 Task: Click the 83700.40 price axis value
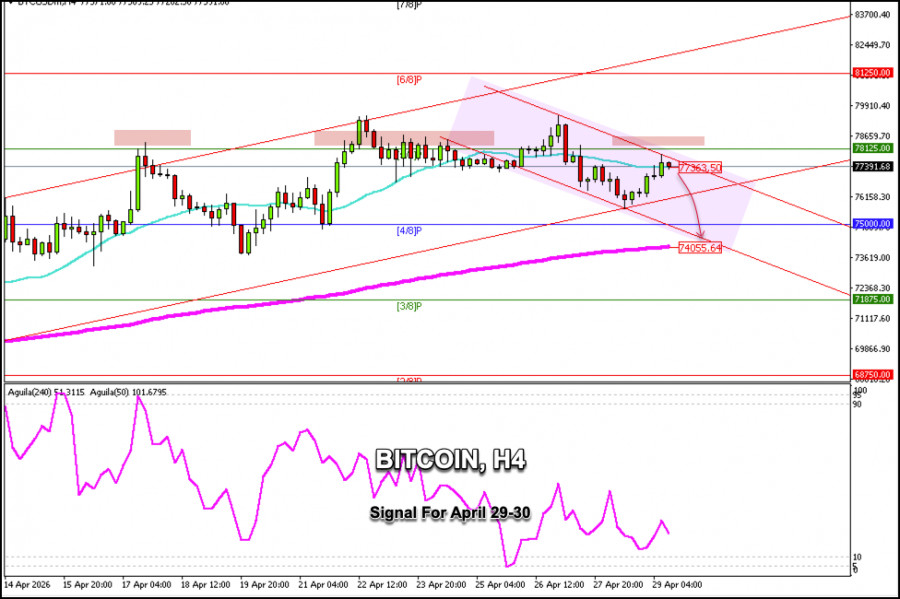tap(872, 15)
